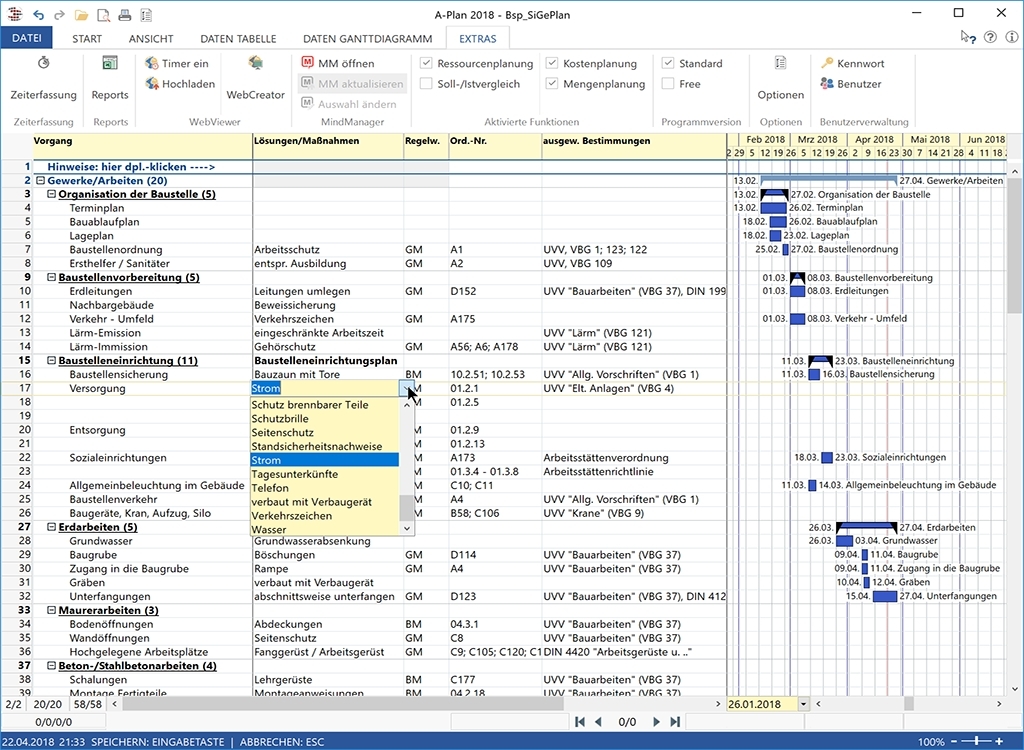Viewport: 1024px width, 750px height.
Task: Jump to last record navigation button
Action: click(x=675, y=721)
